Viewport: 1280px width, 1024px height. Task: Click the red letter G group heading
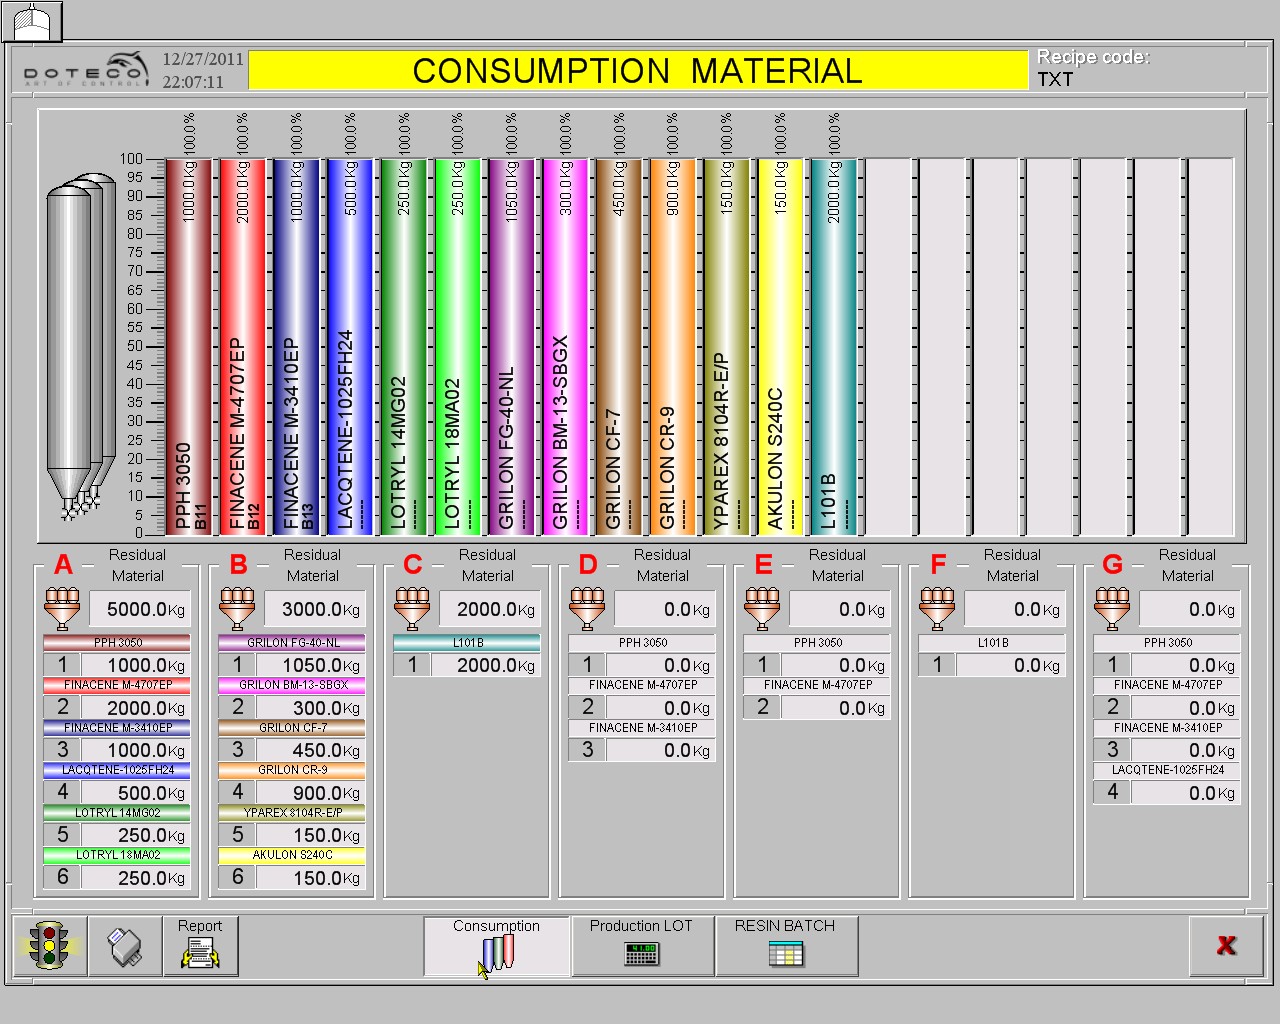[x=1113, y=565]
